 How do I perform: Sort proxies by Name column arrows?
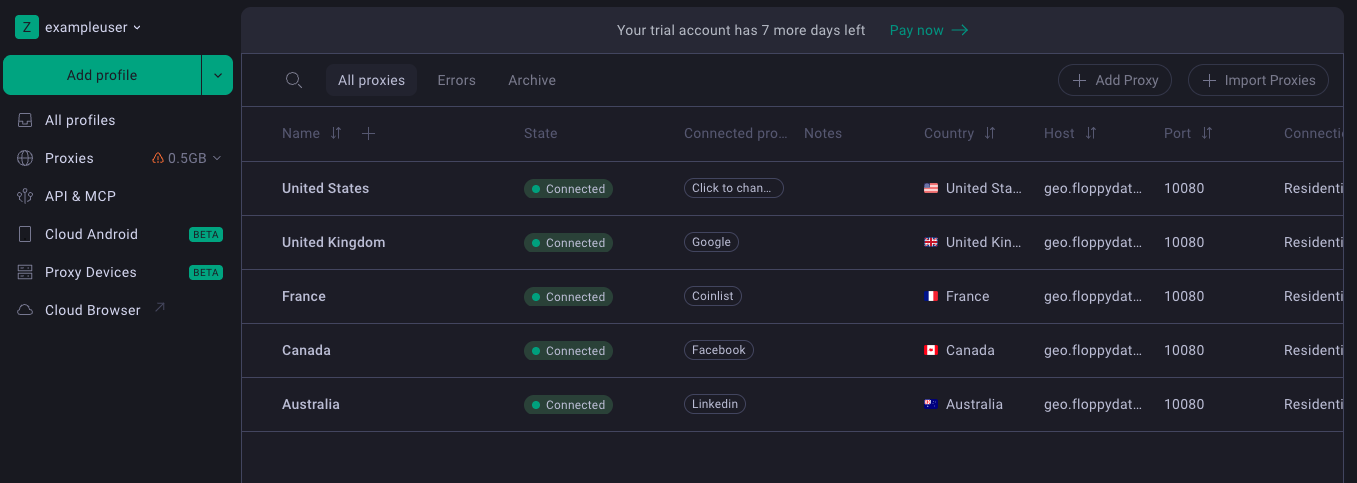336,133
